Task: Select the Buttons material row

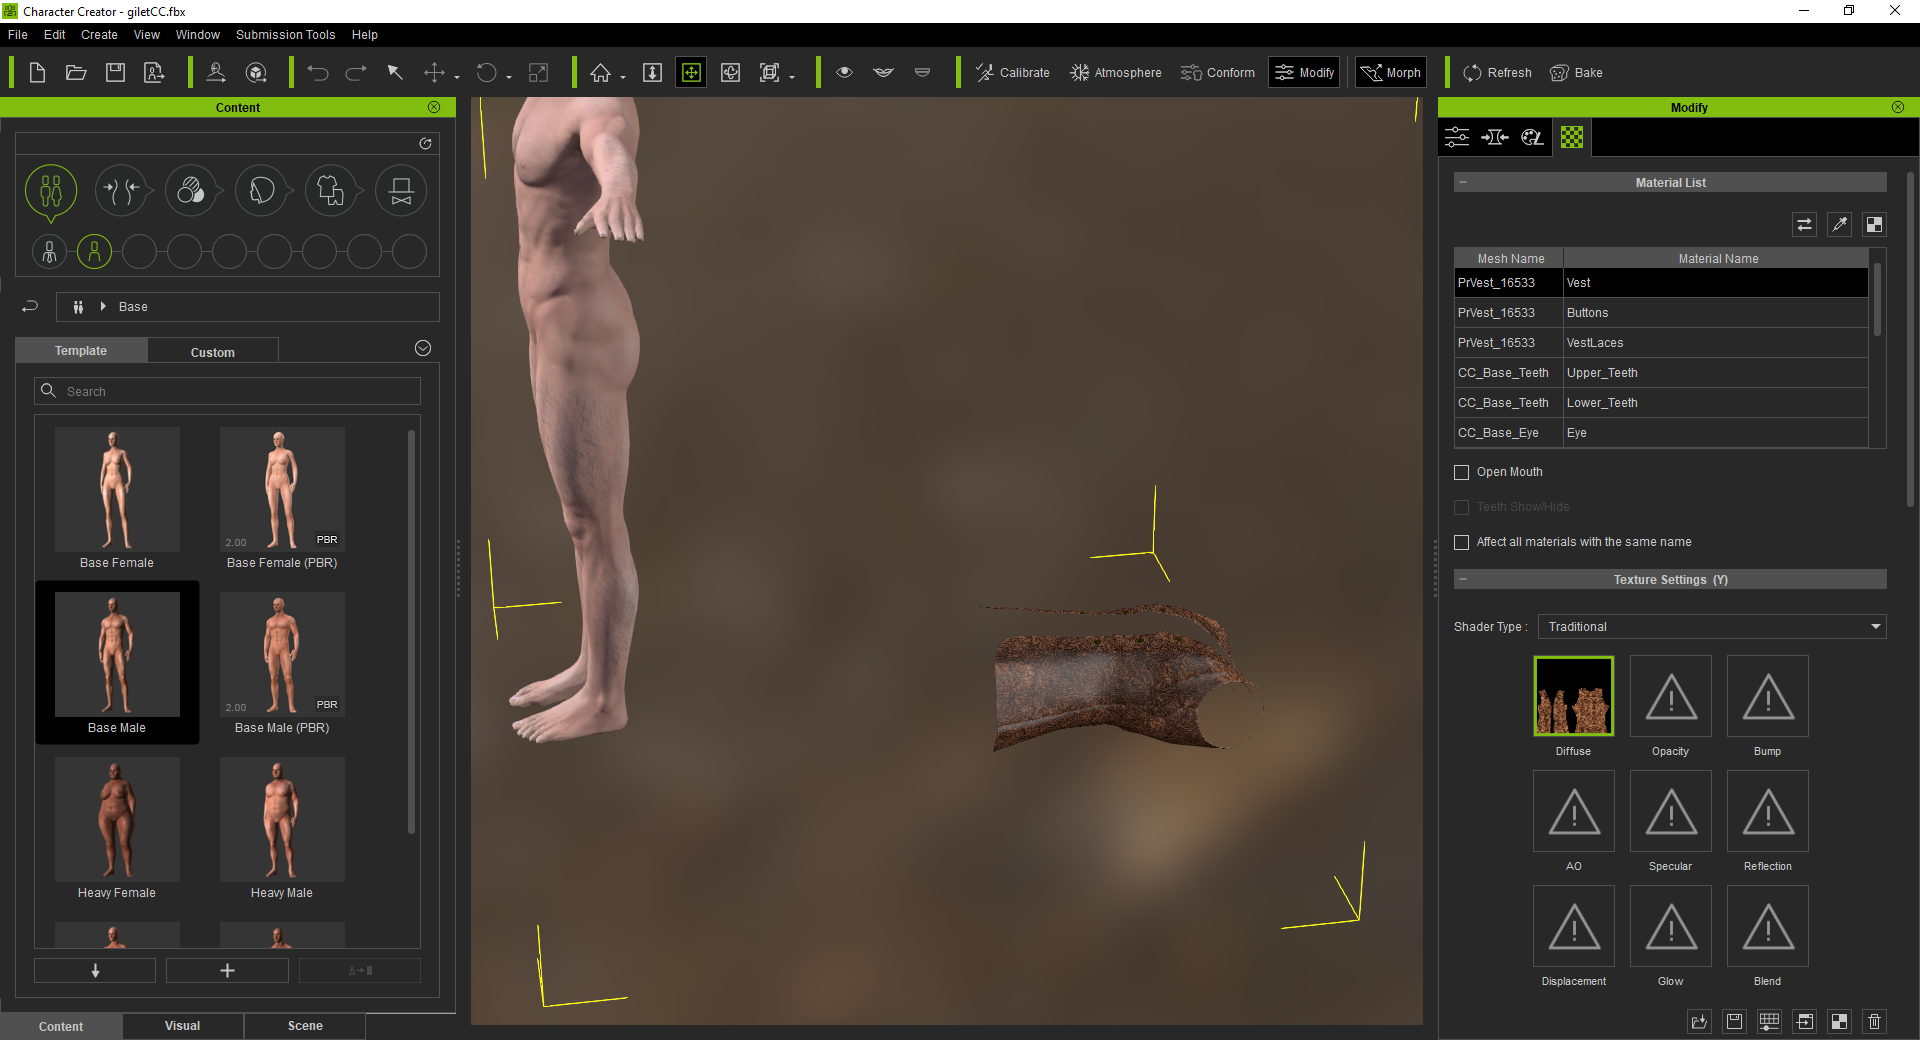Action: tap(1661, 313)
